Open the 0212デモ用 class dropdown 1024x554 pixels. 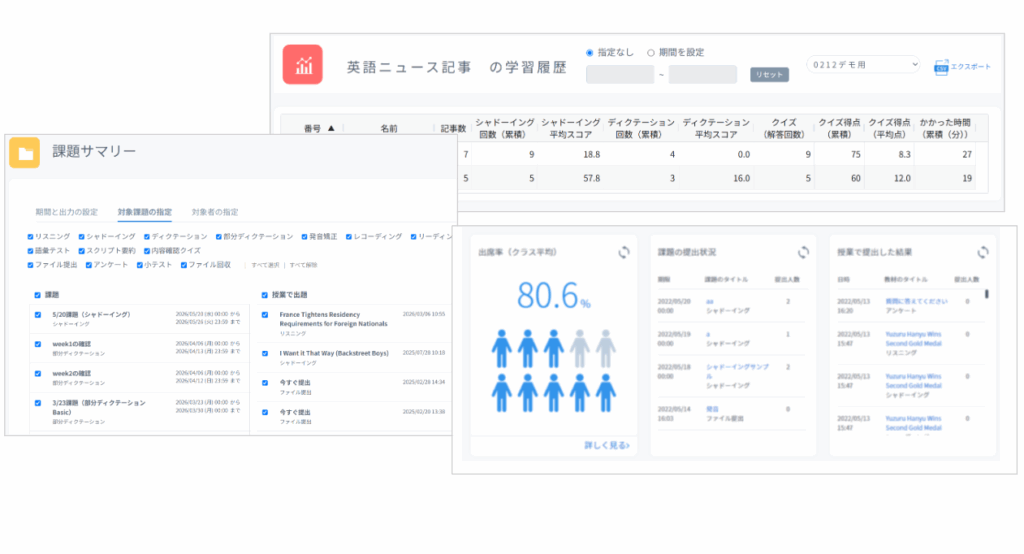tap(863, 65)
